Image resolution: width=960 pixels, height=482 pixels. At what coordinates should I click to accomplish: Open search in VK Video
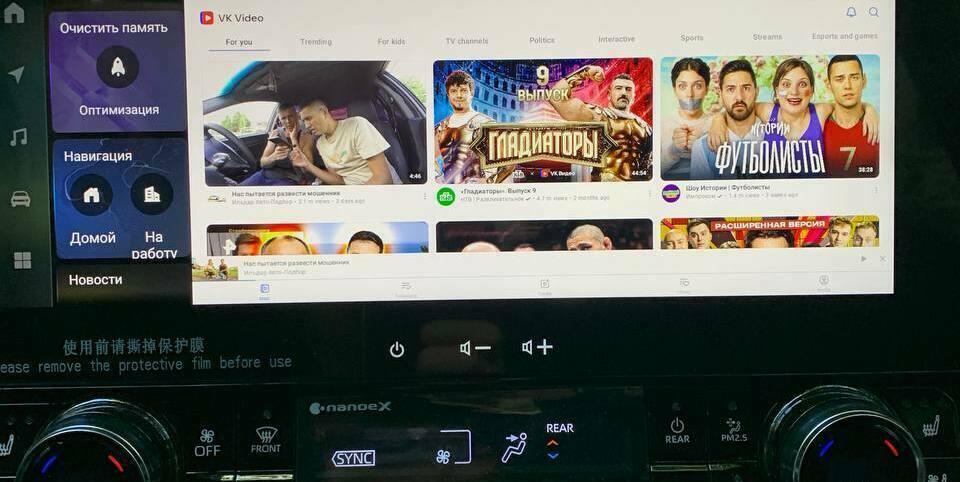pos(874,12)
